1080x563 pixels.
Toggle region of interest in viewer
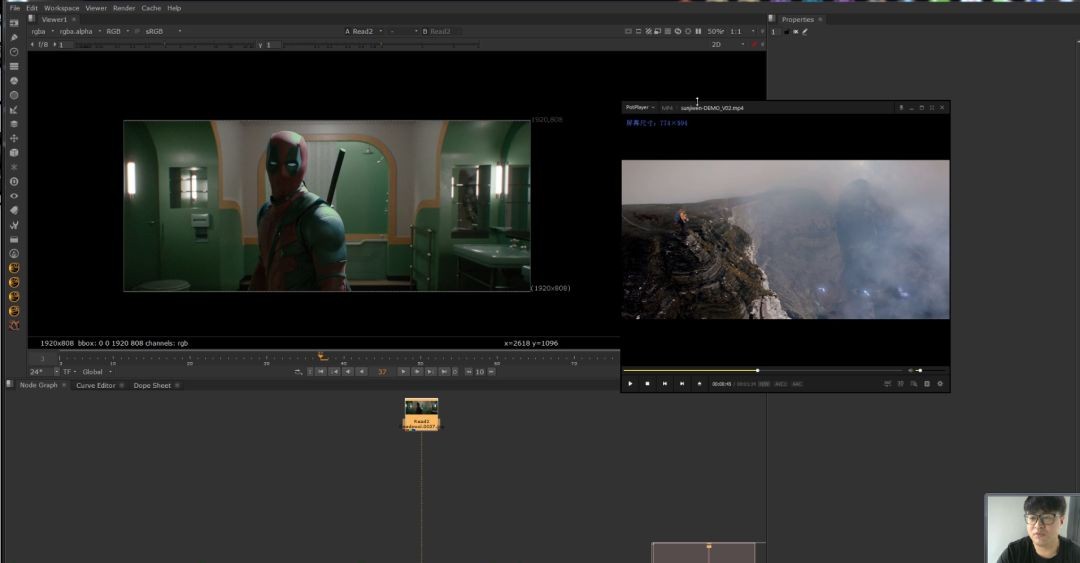tap(638, 31)
